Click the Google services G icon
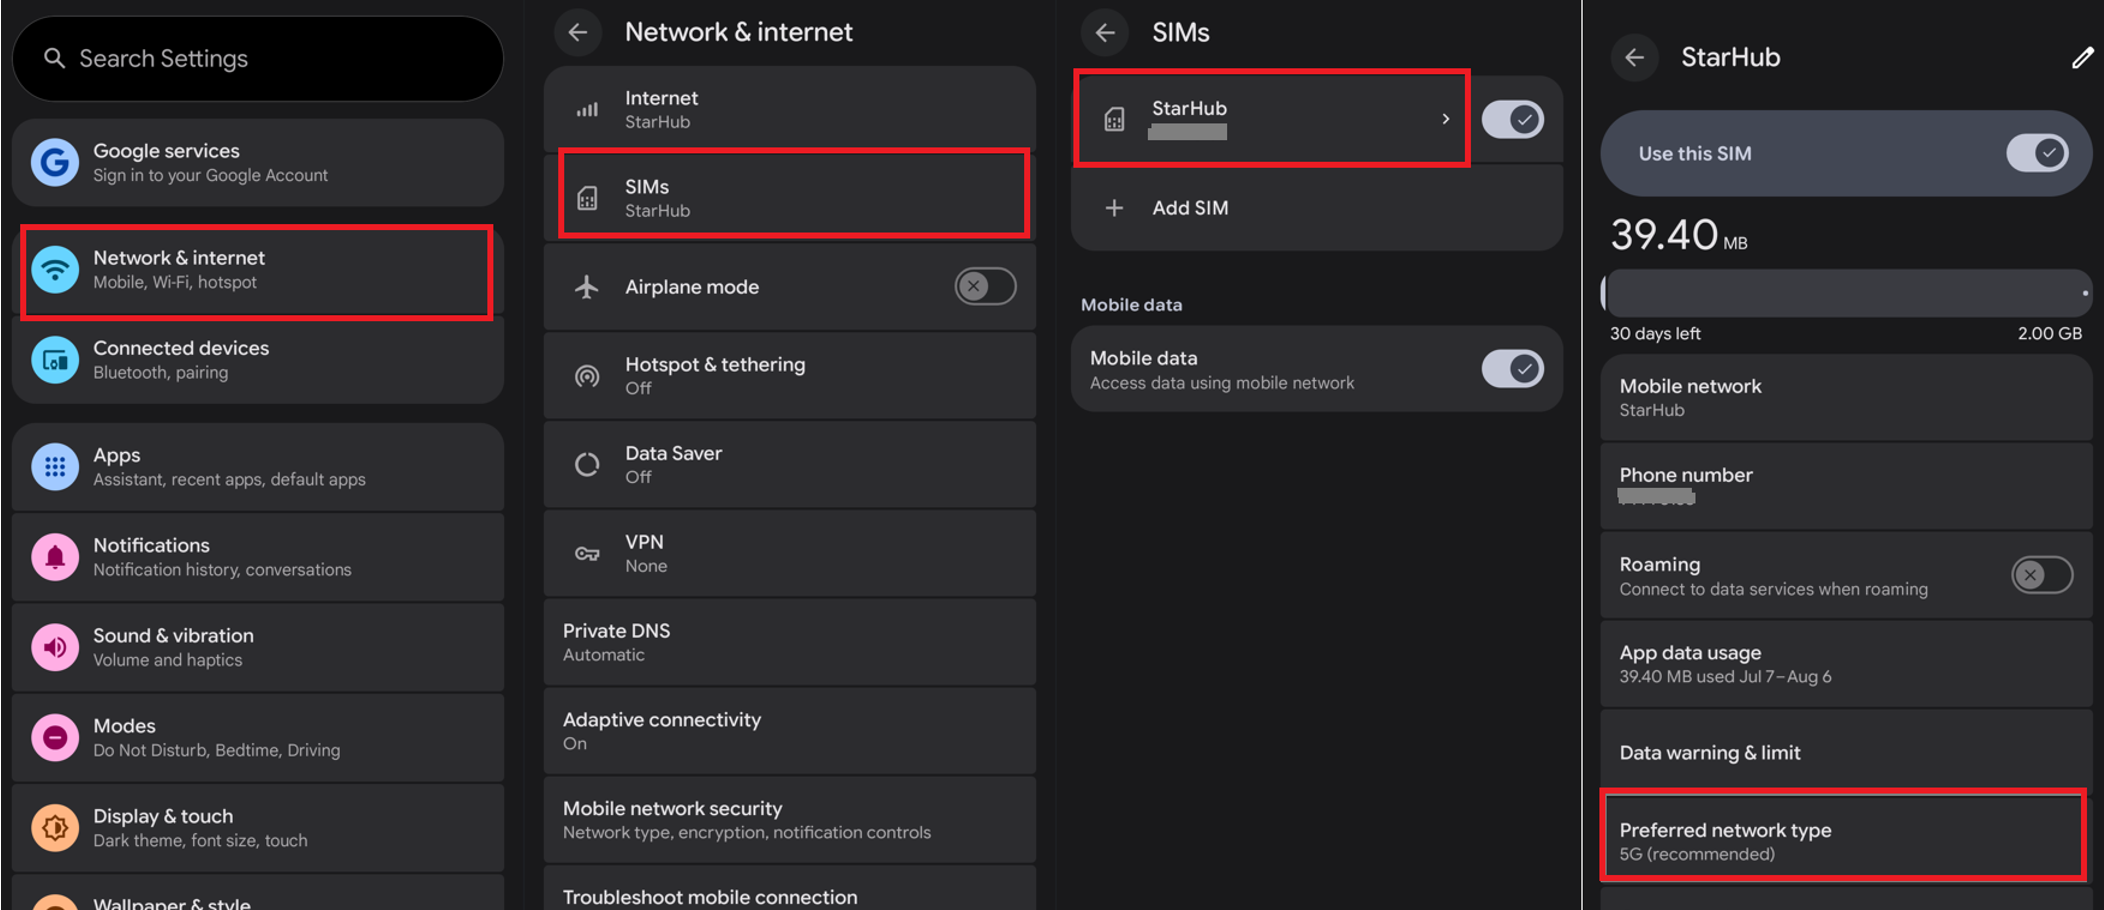2104x910 pixels. (55, 162)
